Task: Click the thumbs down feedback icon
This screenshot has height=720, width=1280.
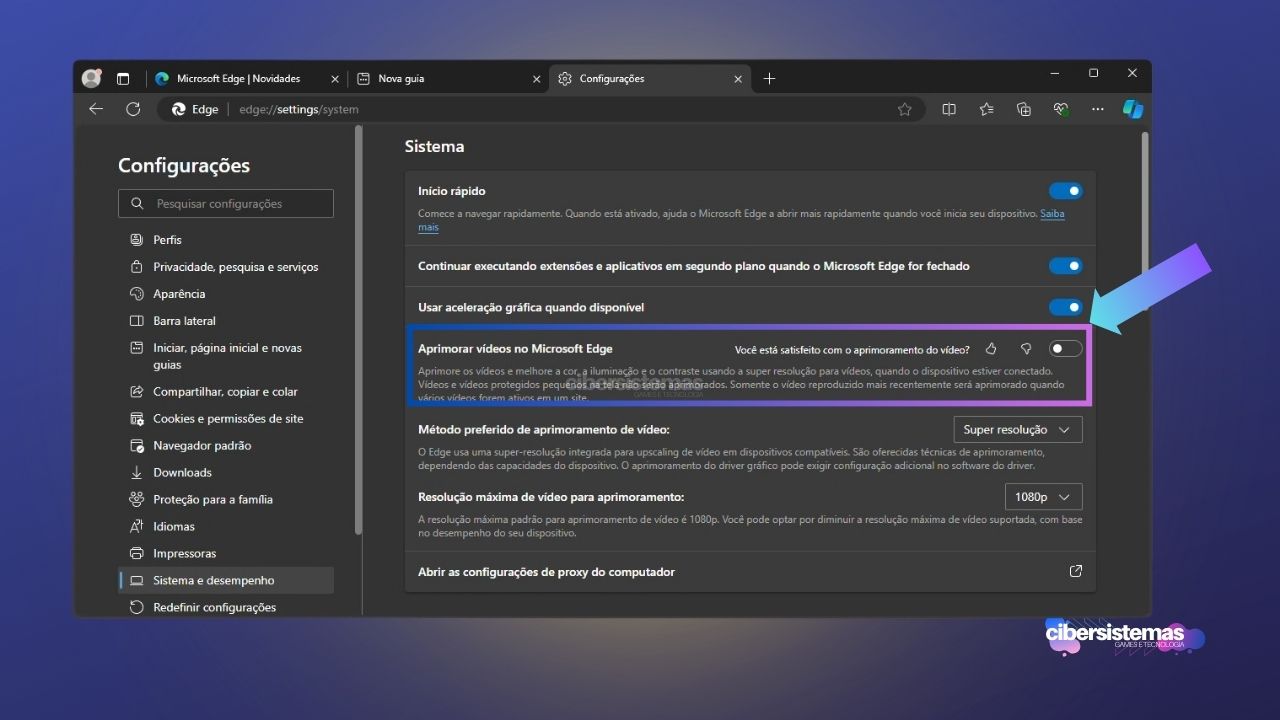Action: 1026,349
